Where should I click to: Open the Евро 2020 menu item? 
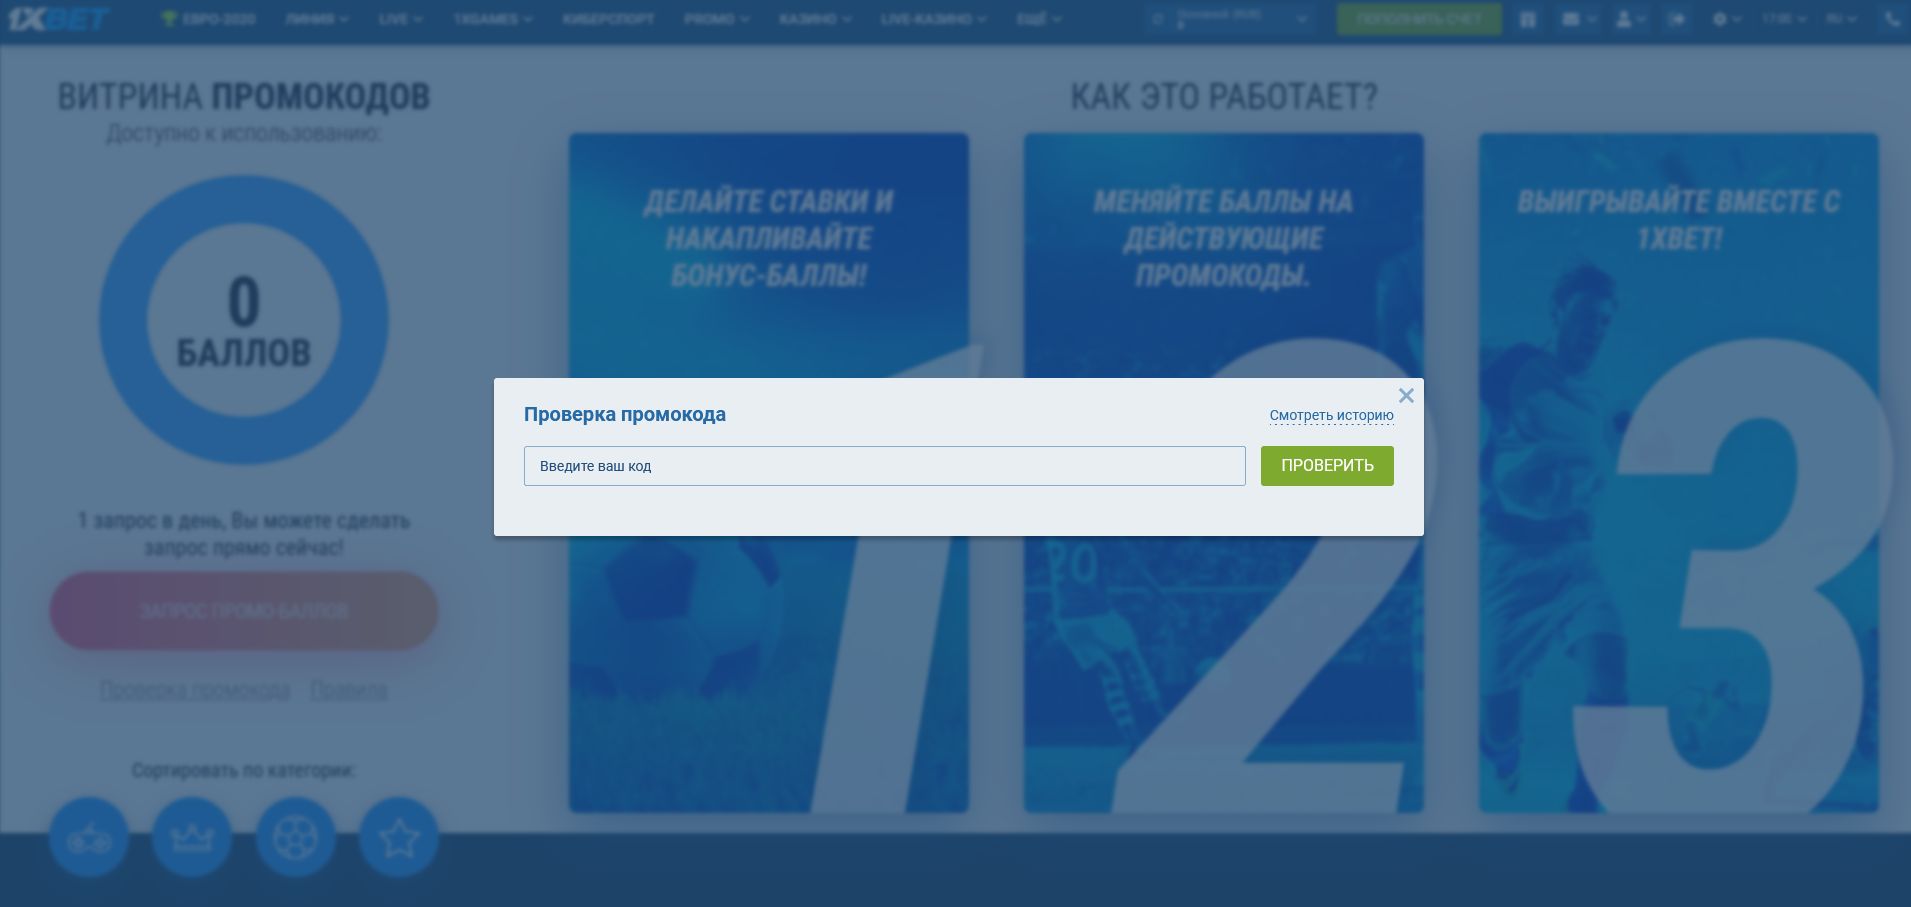click(x=209, y=19)
